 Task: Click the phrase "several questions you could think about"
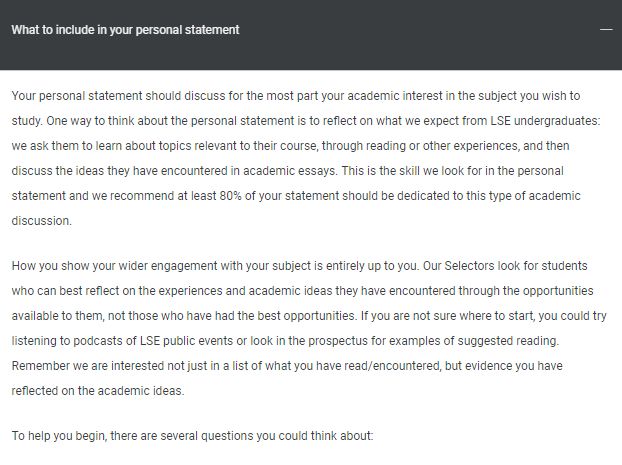click(x=266, y=436)
